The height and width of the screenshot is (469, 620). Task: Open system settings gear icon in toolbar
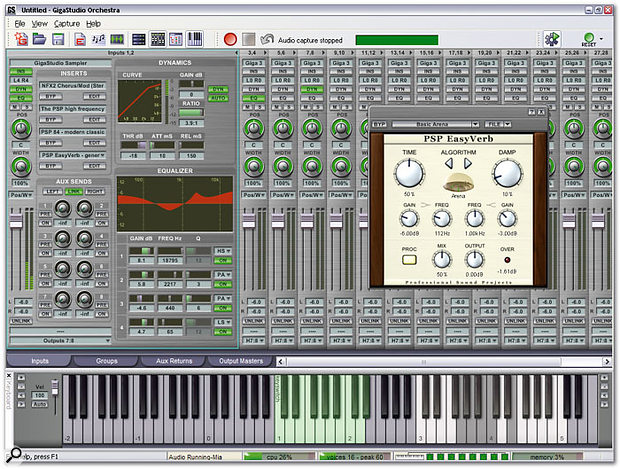[551, 39]
